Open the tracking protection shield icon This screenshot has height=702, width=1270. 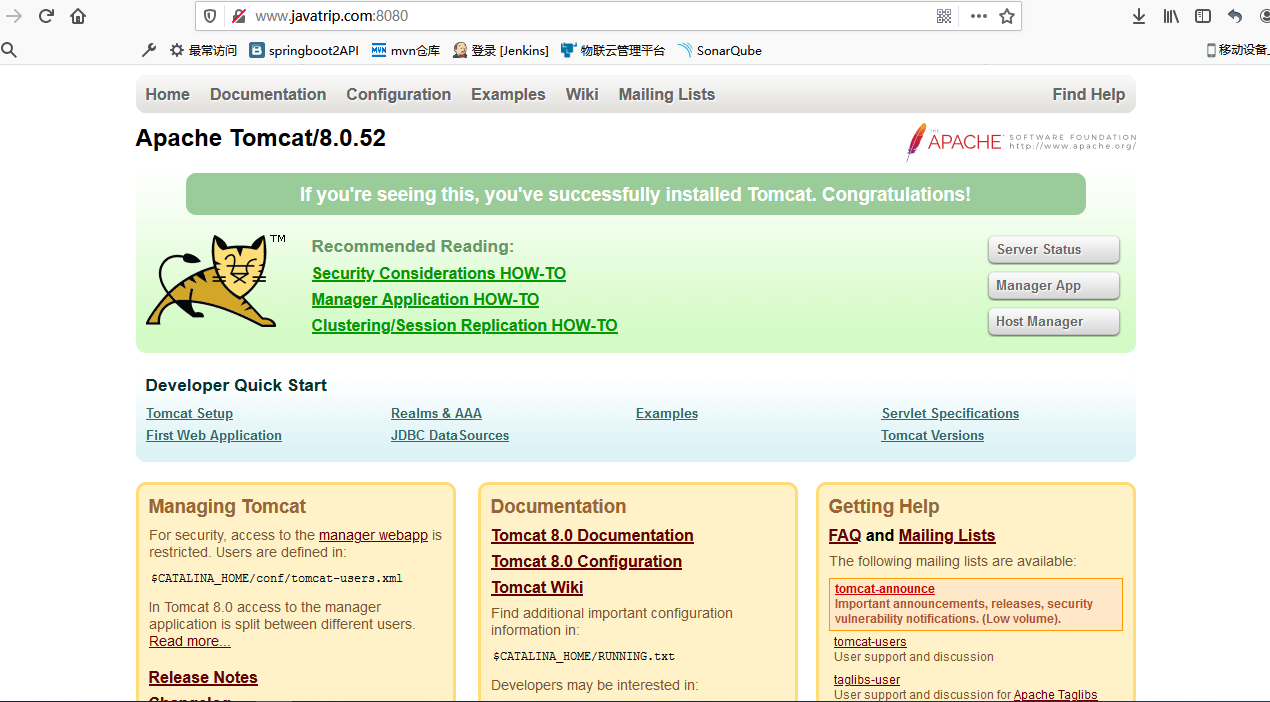[x=210, y=16]
